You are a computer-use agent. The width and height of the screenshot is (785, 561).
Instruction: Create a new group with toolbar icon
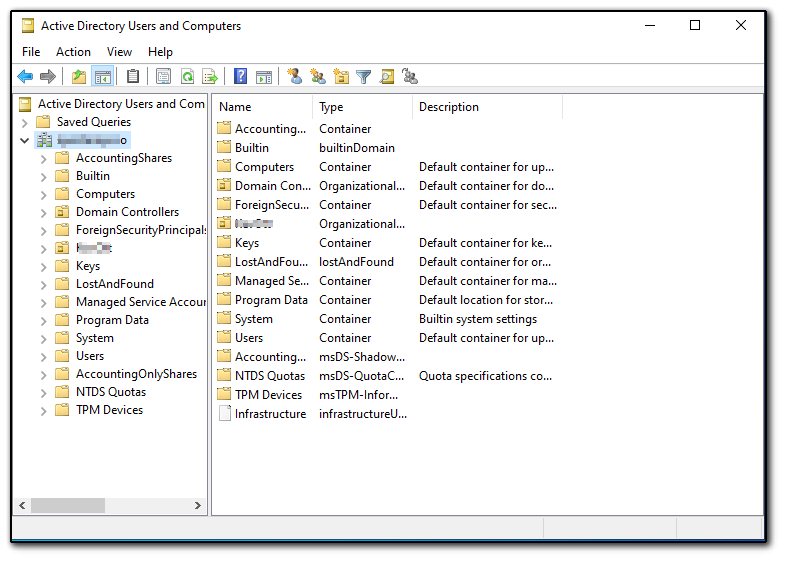(318, 77)
